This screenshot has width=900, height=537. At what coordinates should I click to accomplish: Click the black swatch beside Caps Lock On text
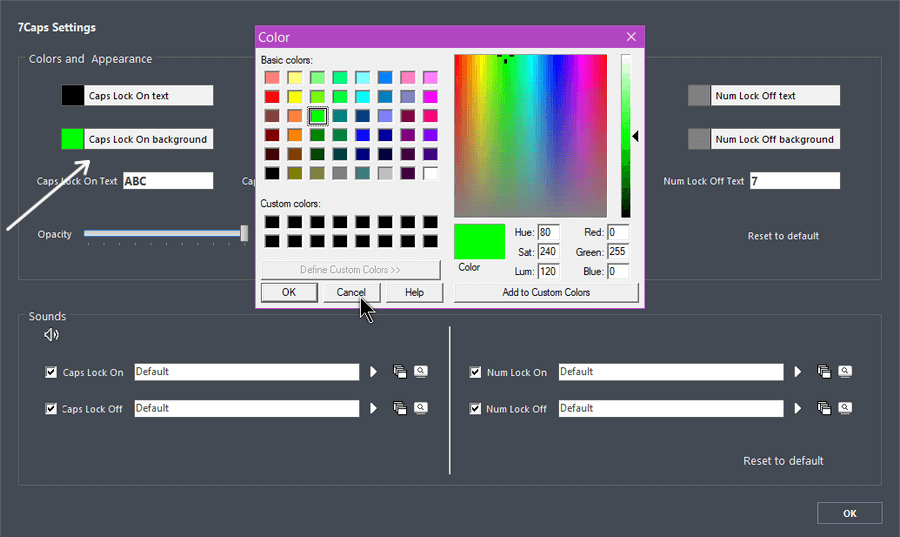(73, 96)
